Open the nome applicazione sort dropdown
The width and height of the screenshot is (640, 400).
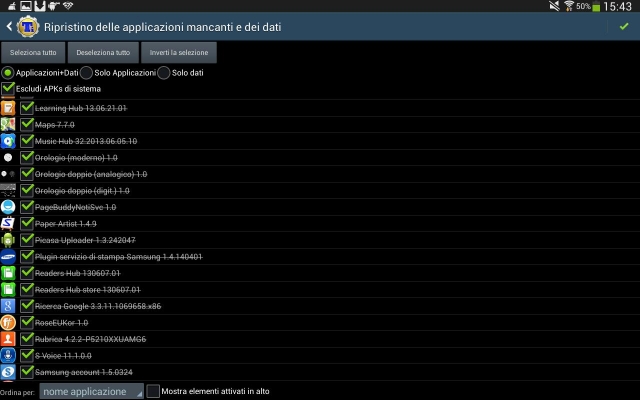click(91, 391)
